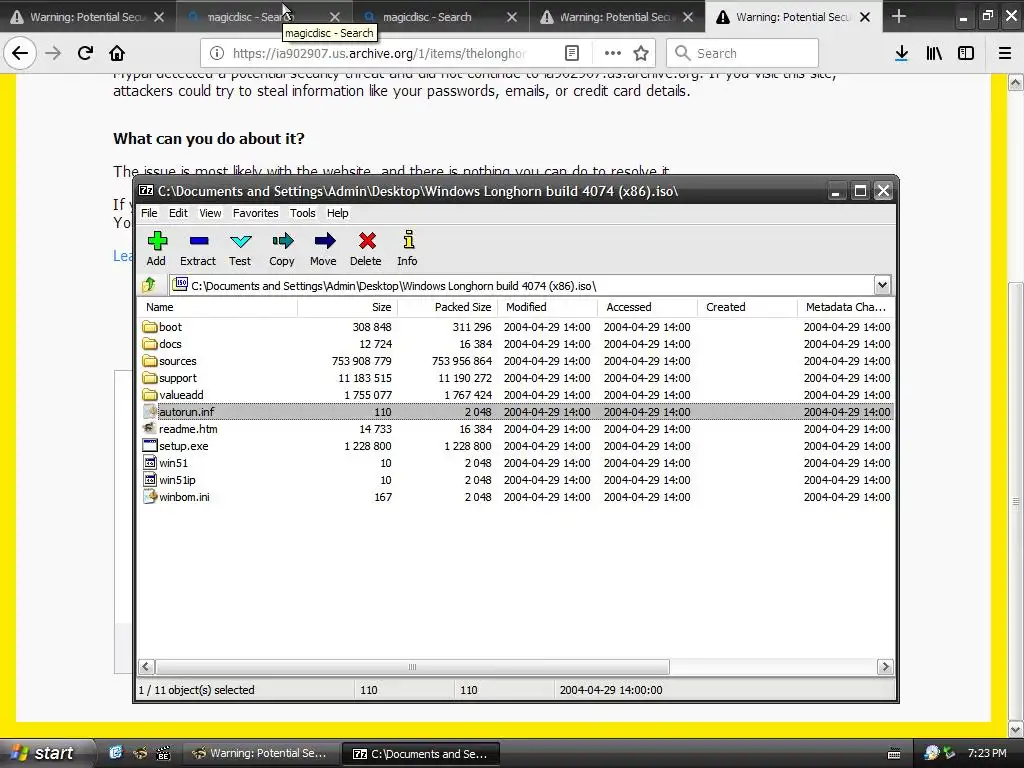Show site information icon in address bar
The height and width of the screenshot is (768, 1024).
217,53
